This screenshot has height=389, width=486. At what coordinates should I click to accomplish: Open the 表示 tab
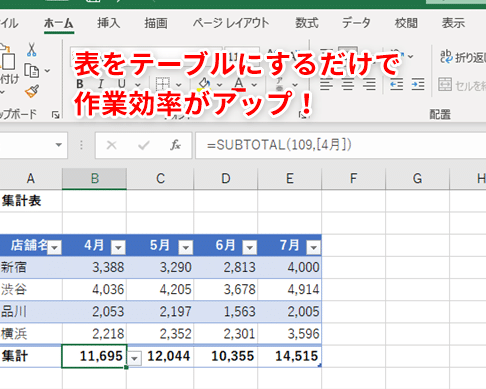453,23
